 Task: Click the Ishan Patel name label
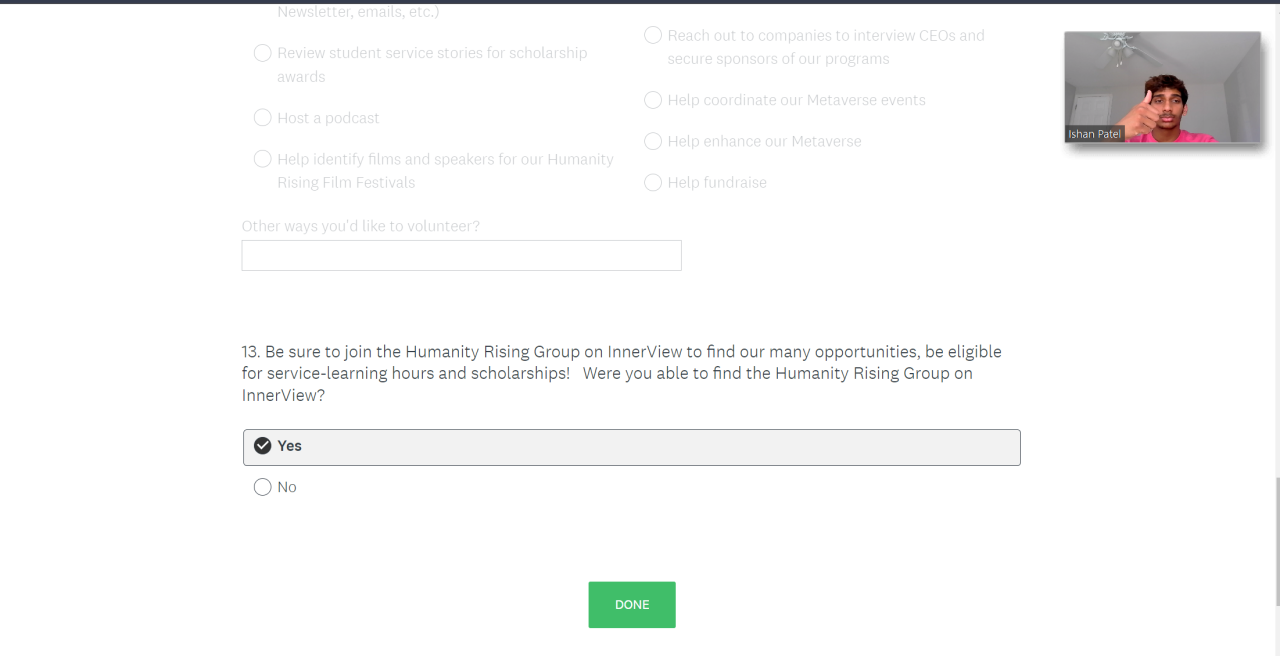1095,134
